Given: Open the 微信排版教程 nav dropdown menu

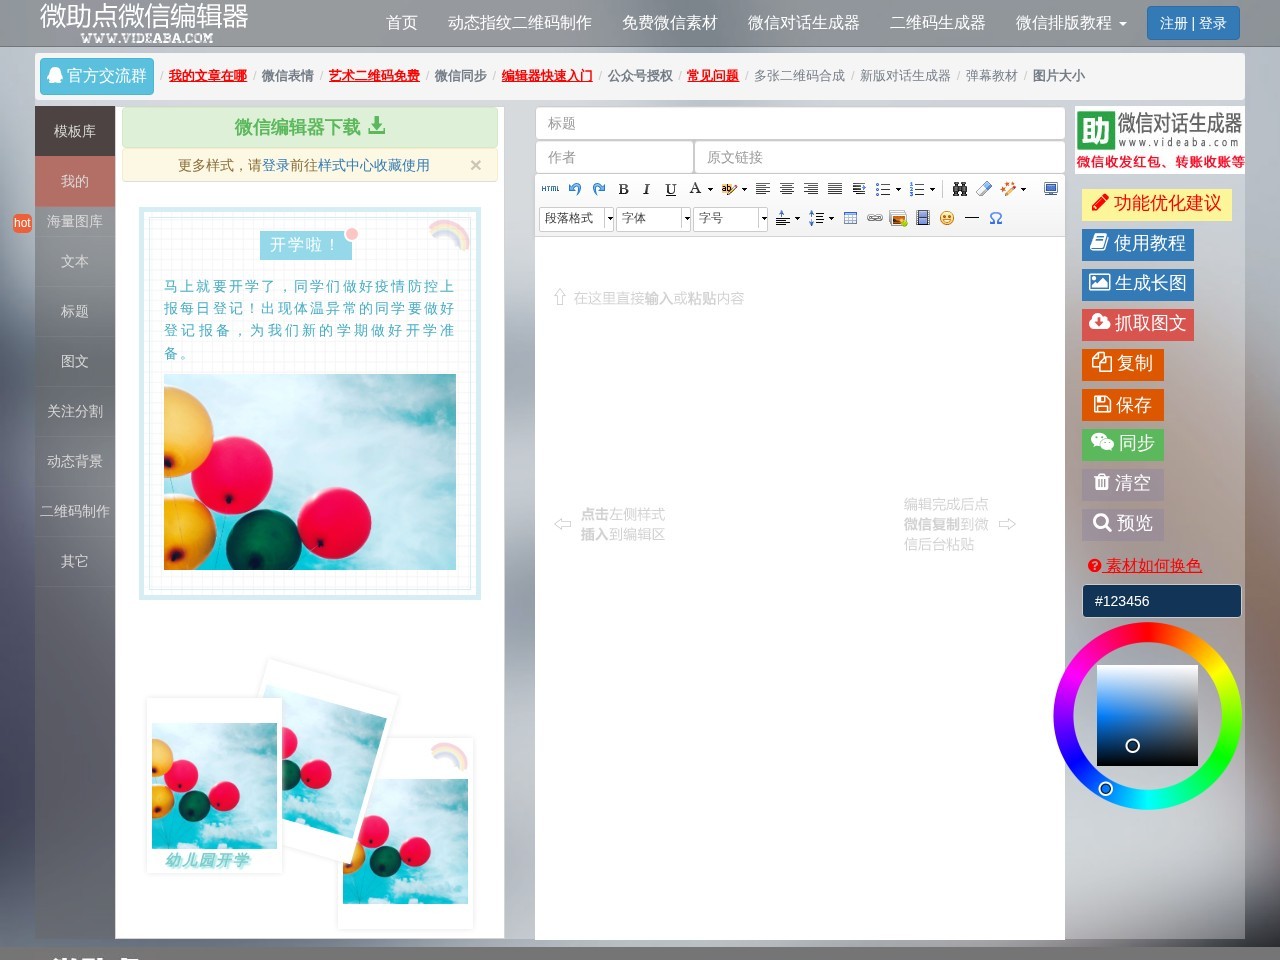Looking at the screenshot, I should click(1071, 22).
